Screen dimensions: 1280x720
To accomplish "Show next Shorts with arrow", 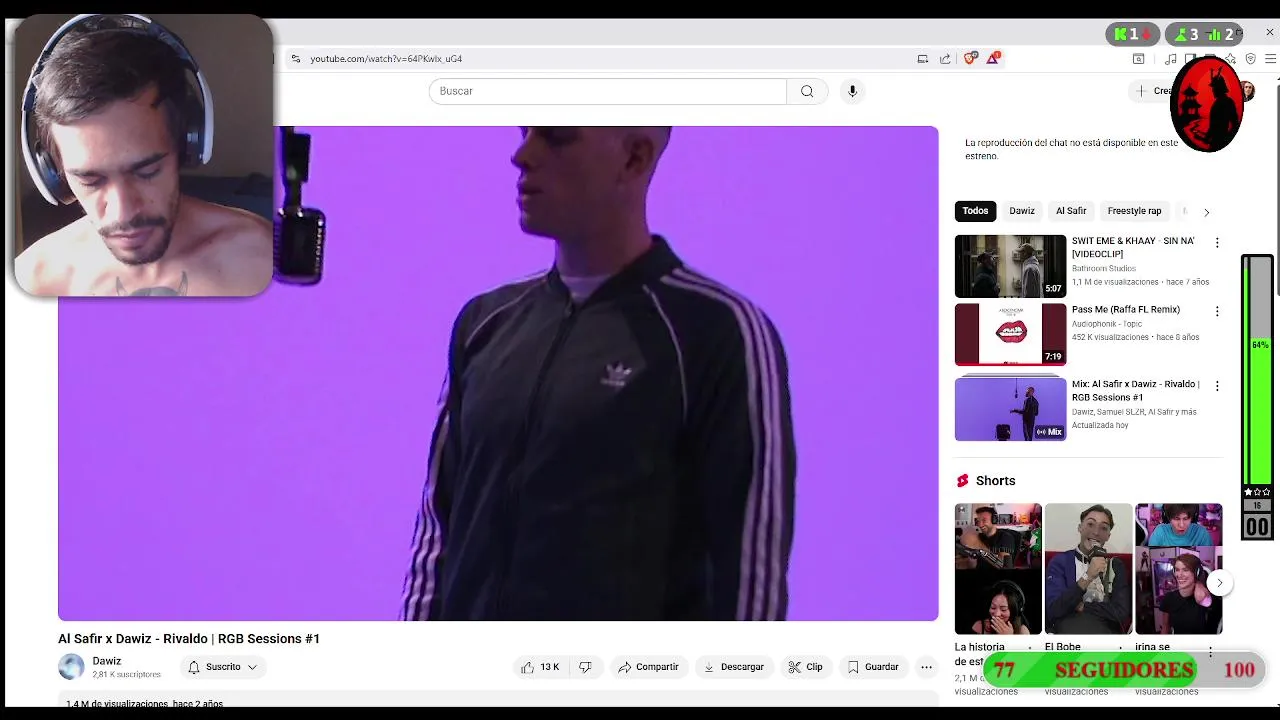I will pos(1219,583).
